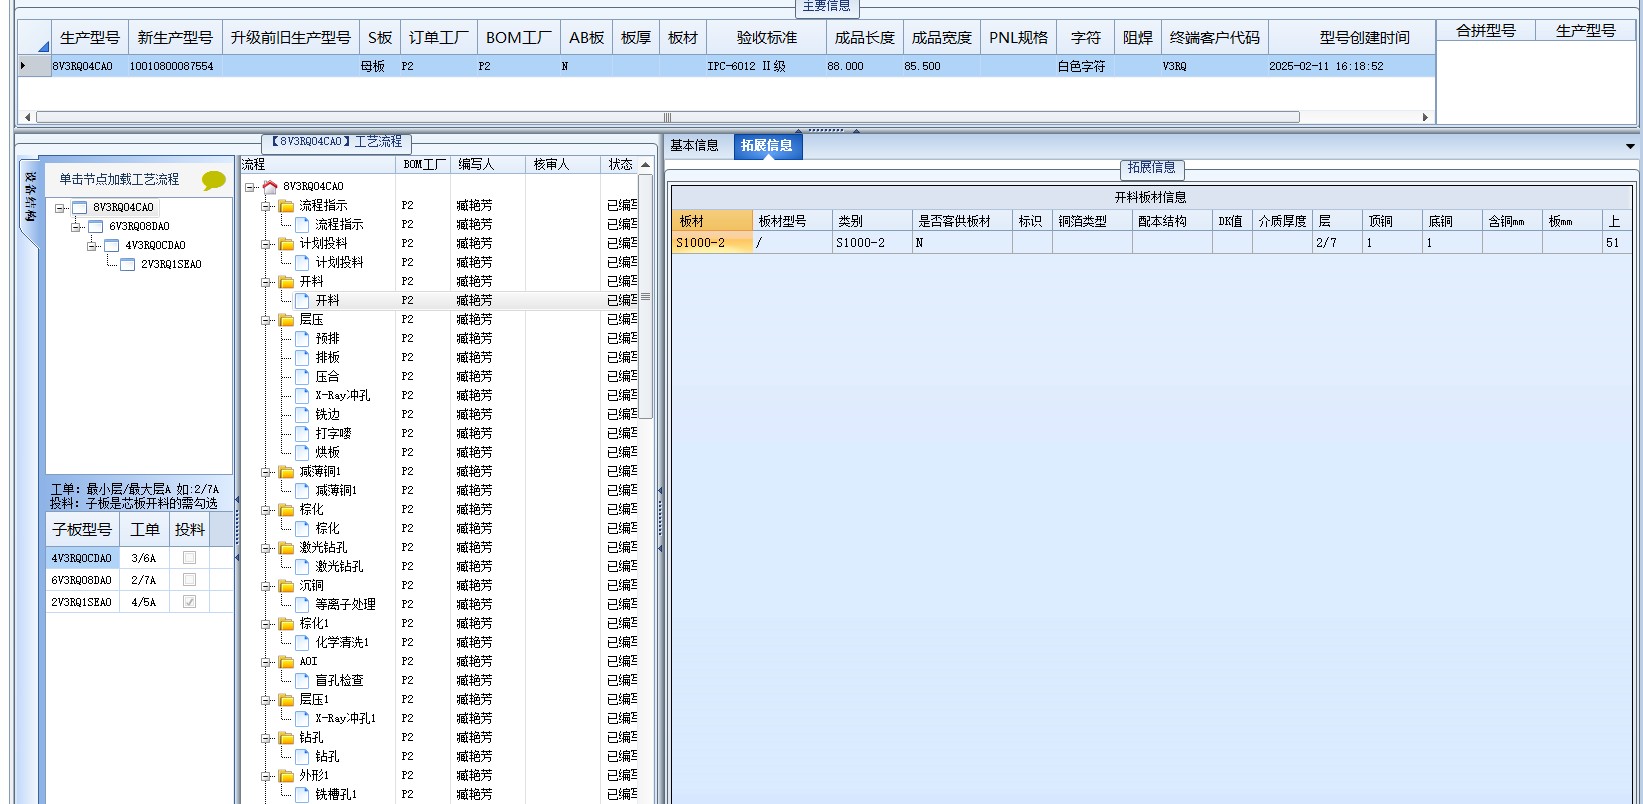The height and width of the screenshot is (804, 1643).
Task: Select the 减薄铜1 document row in process tree
Action: point(336,491)
